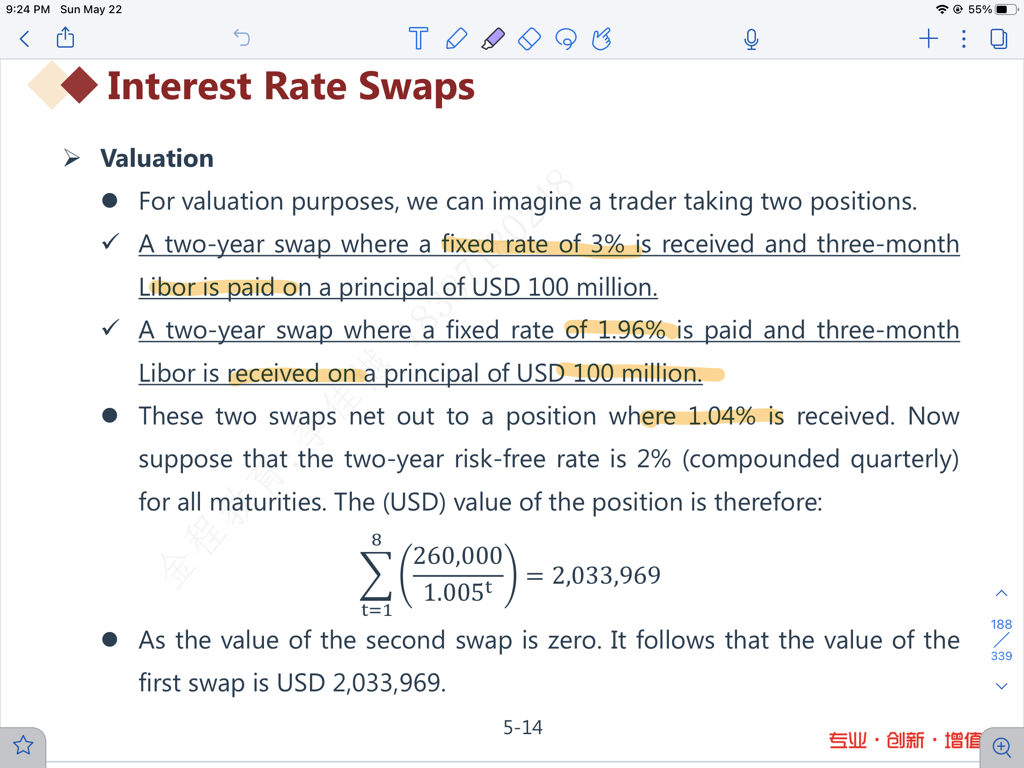Viewport: 1024px width, 768px height.
Task: Bookmark this page with star icon
Action: tap(23, 745)
